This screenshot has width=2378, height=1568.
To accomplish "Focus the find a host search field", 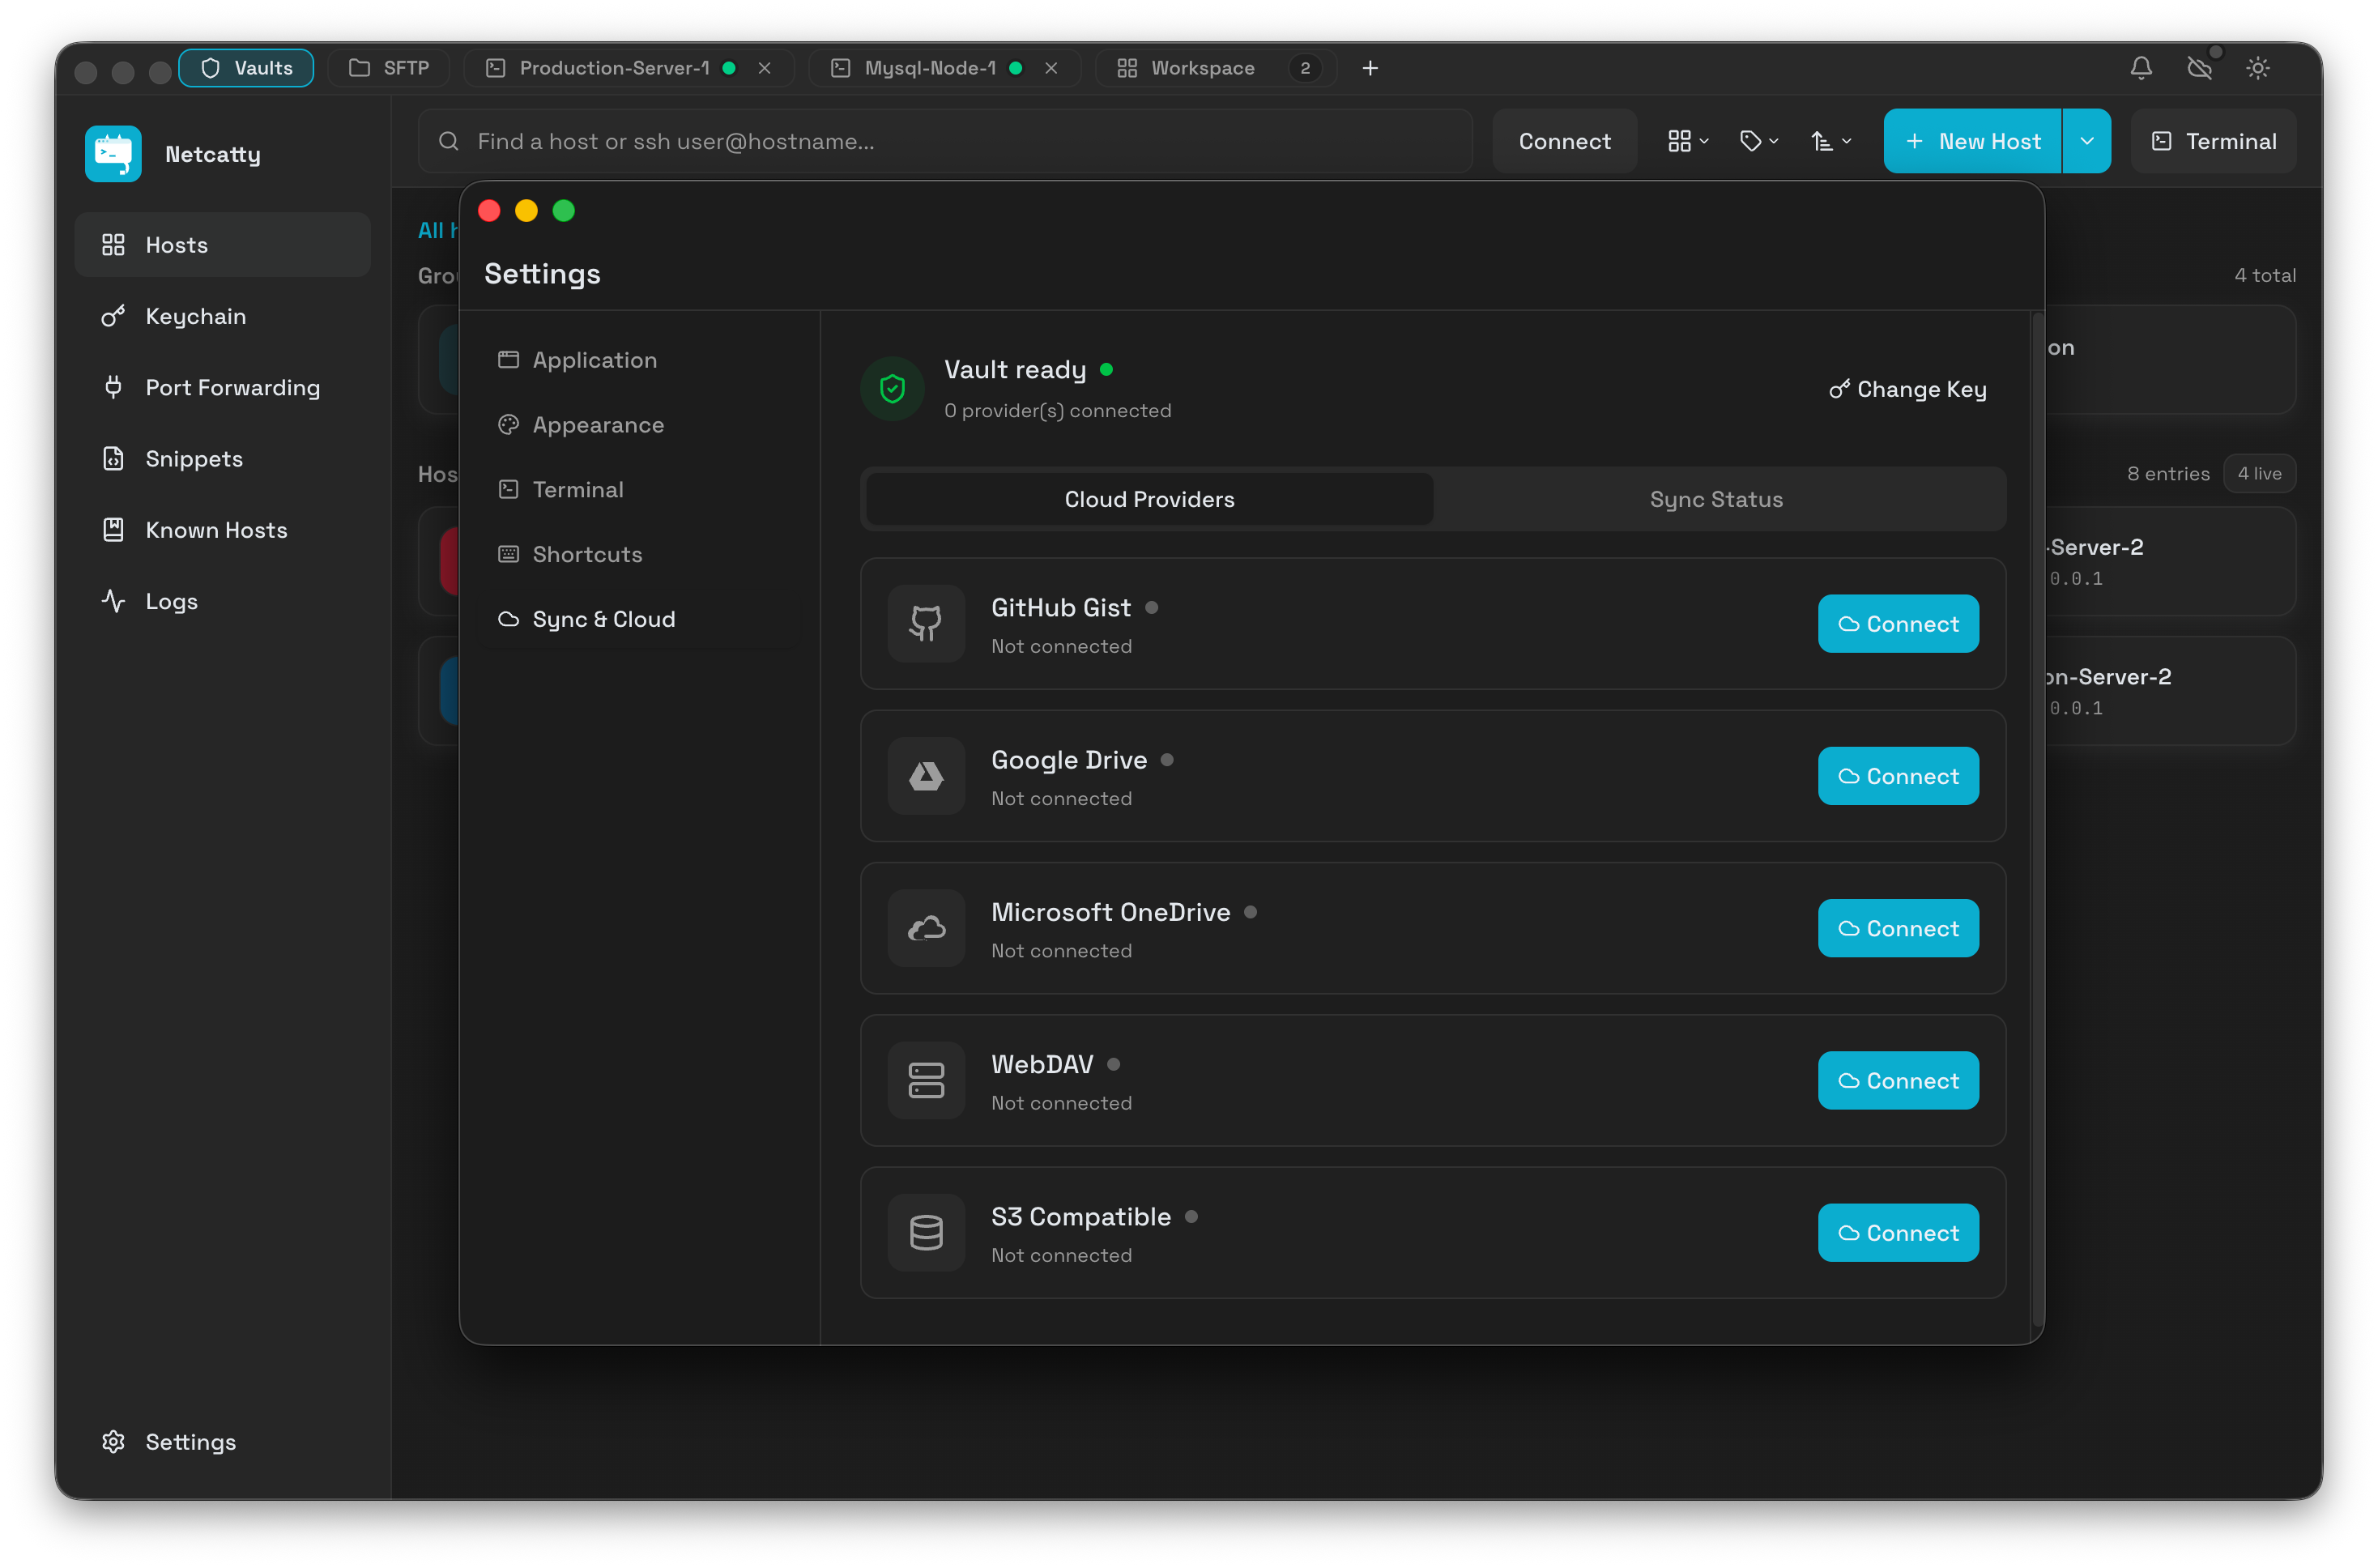I will (945, 141).
